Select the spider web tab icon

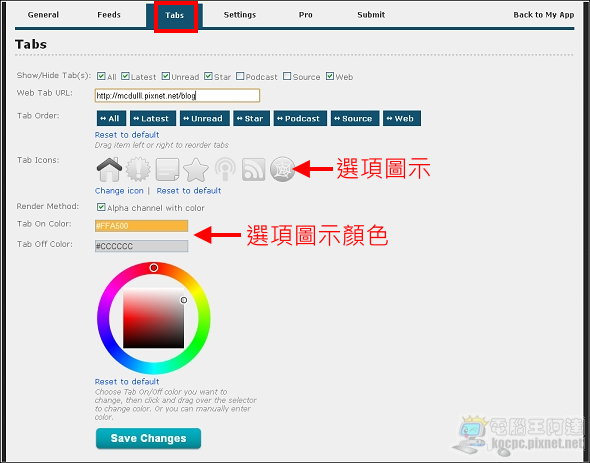(282, 169)
